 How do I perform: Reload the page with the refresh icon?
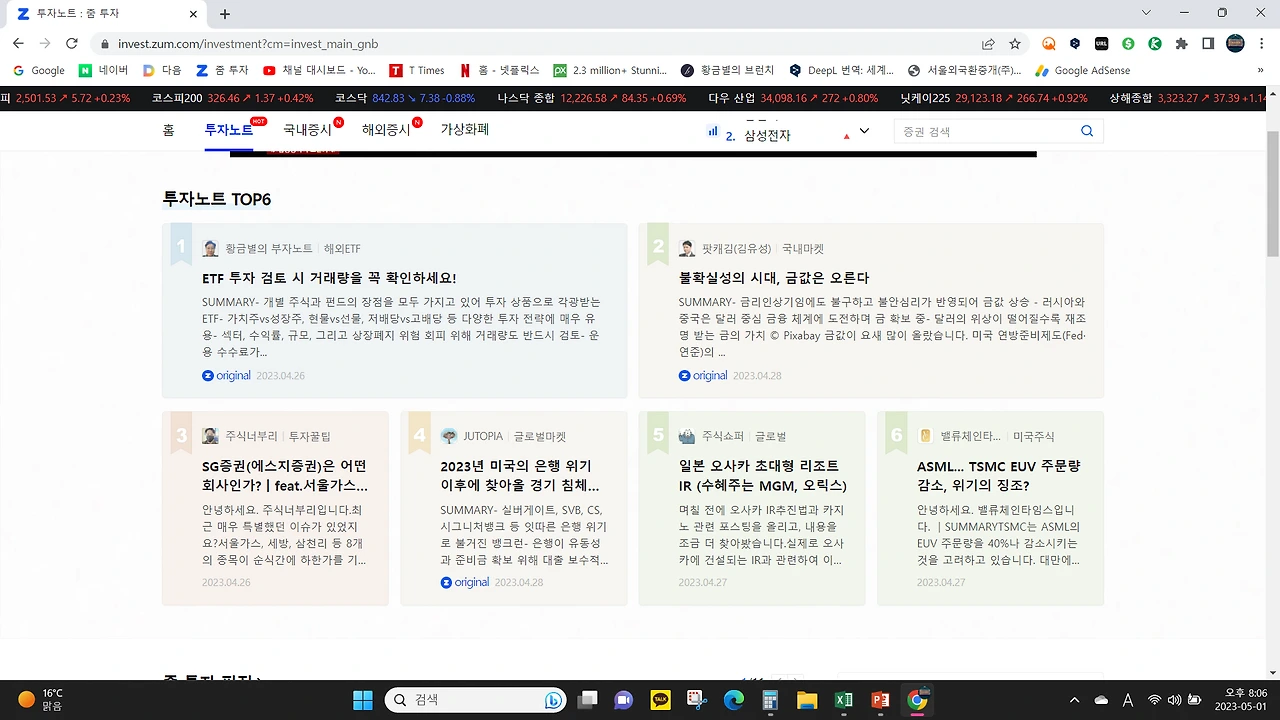[x=71, y=44]
